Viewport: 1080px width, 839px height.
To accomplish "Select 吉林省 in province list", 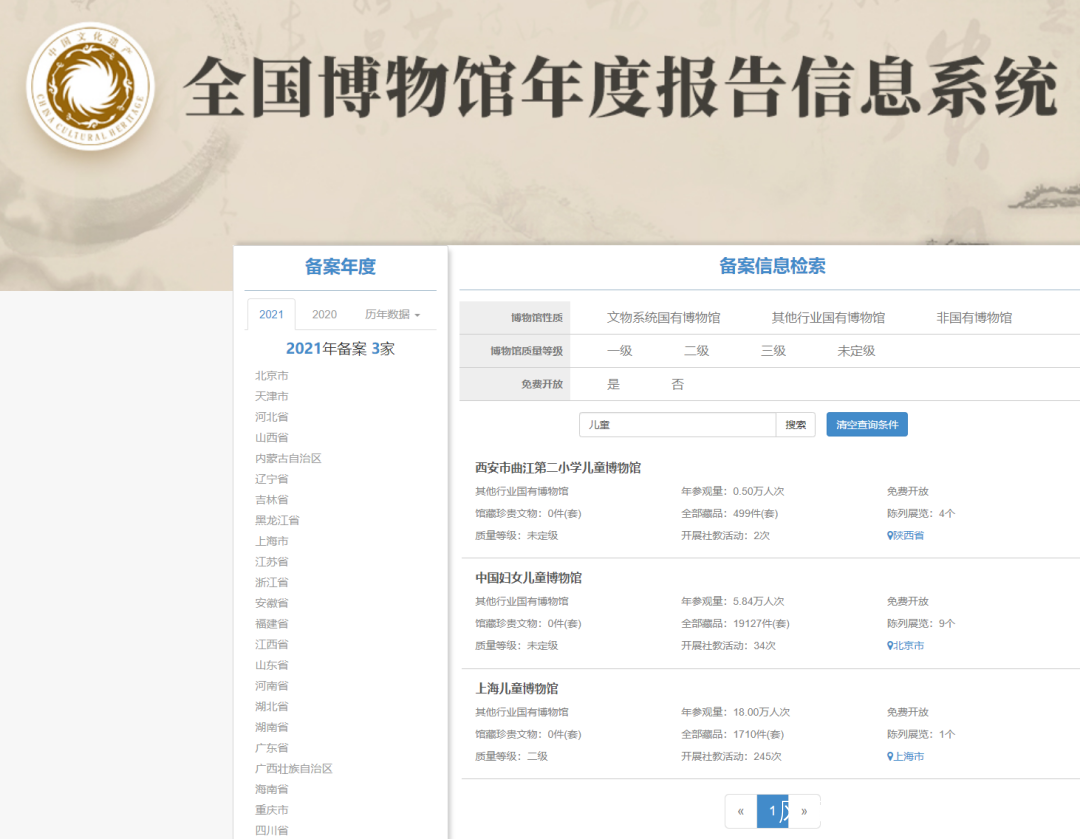I will [x=271, y=499].
